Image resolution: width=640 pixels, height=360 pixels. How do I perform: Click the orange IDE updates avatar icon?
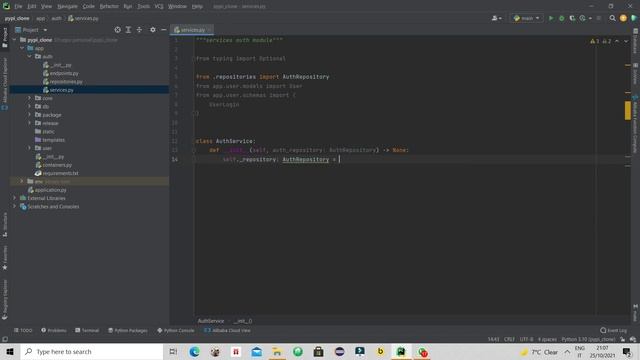[x=623, y=18]
